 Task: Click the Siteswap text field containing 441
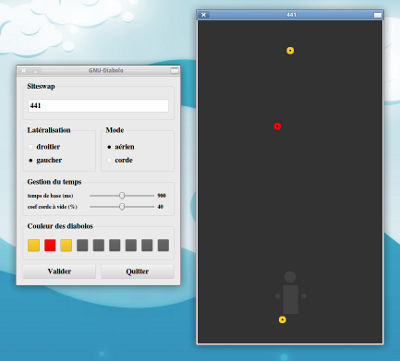(x=98, y=106)
